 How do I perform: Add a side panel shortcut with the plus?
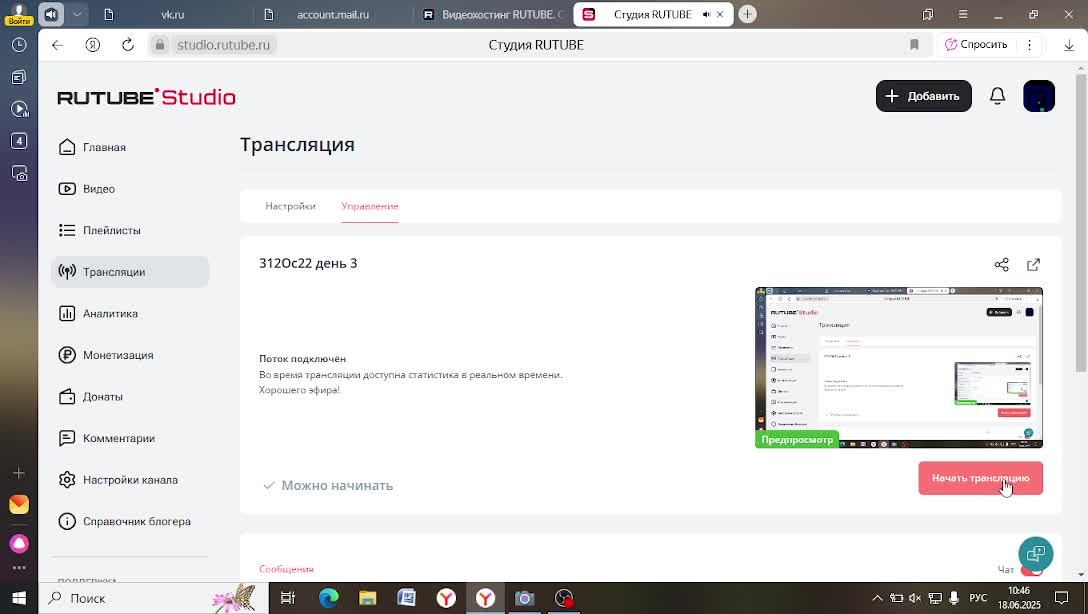(x=19, y=473)
